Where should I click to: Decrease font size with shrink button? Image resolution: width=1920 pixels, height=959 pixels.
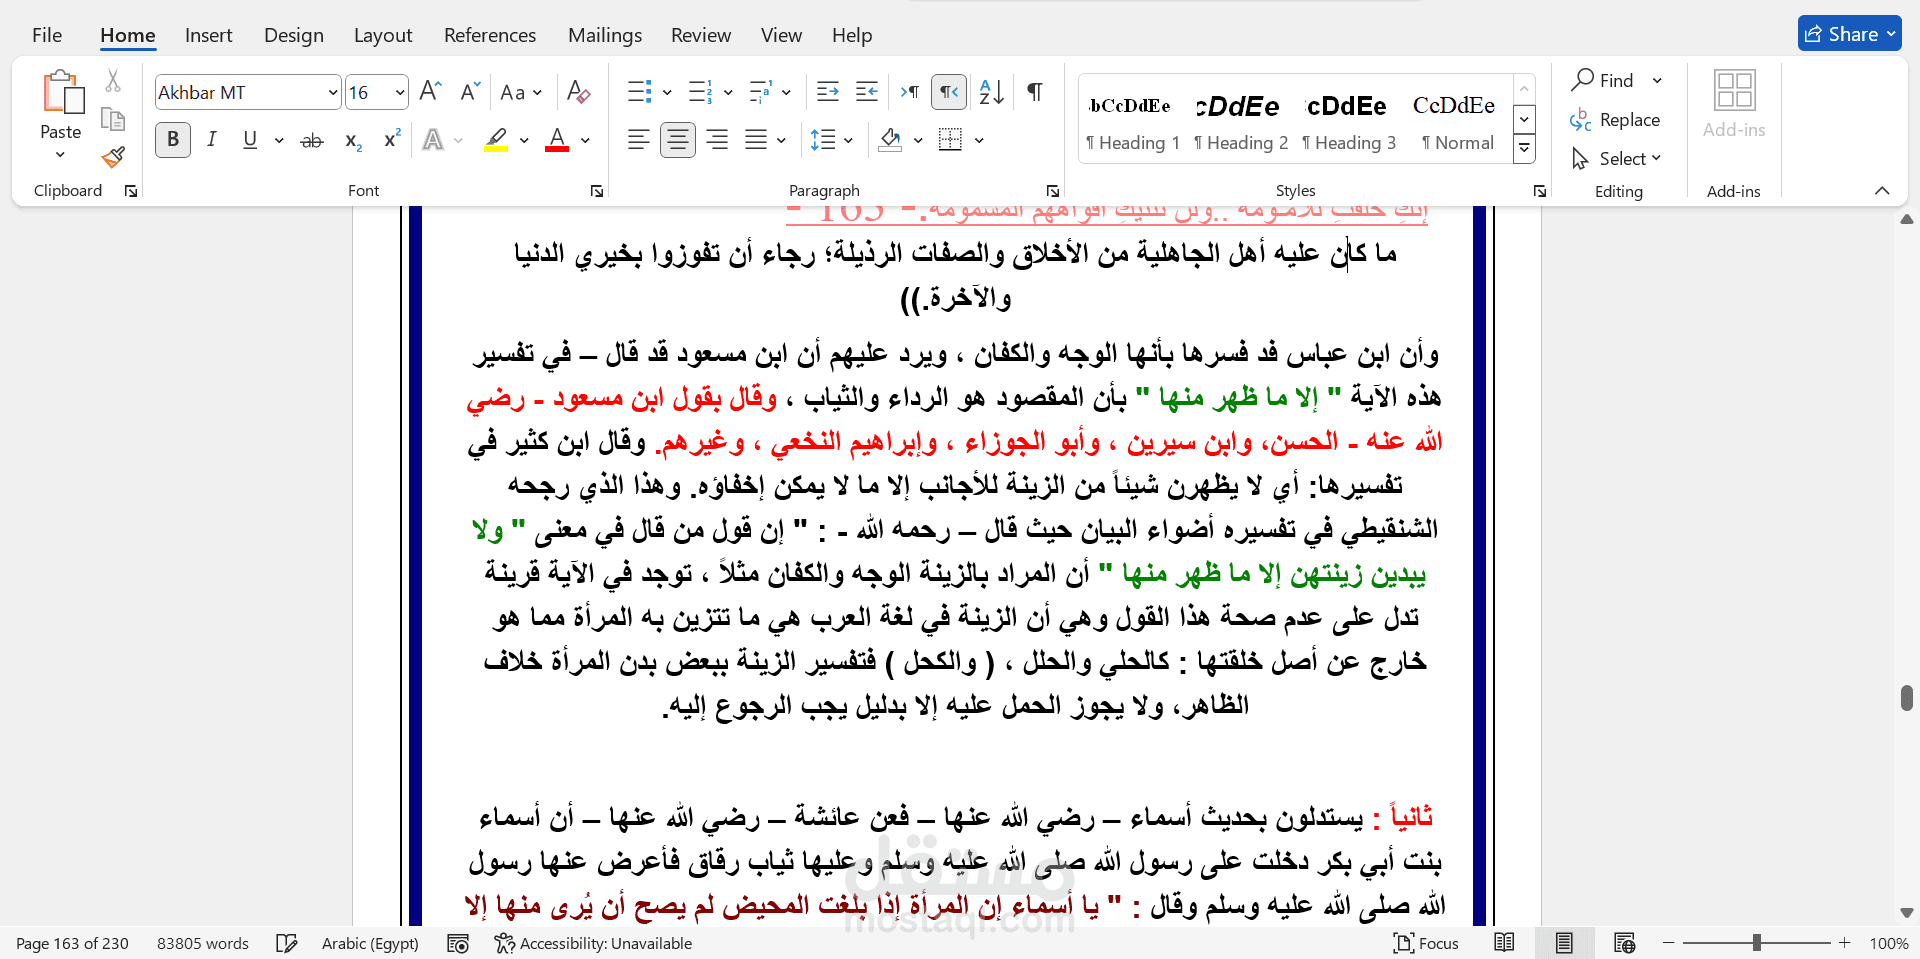tap(470, 92)
